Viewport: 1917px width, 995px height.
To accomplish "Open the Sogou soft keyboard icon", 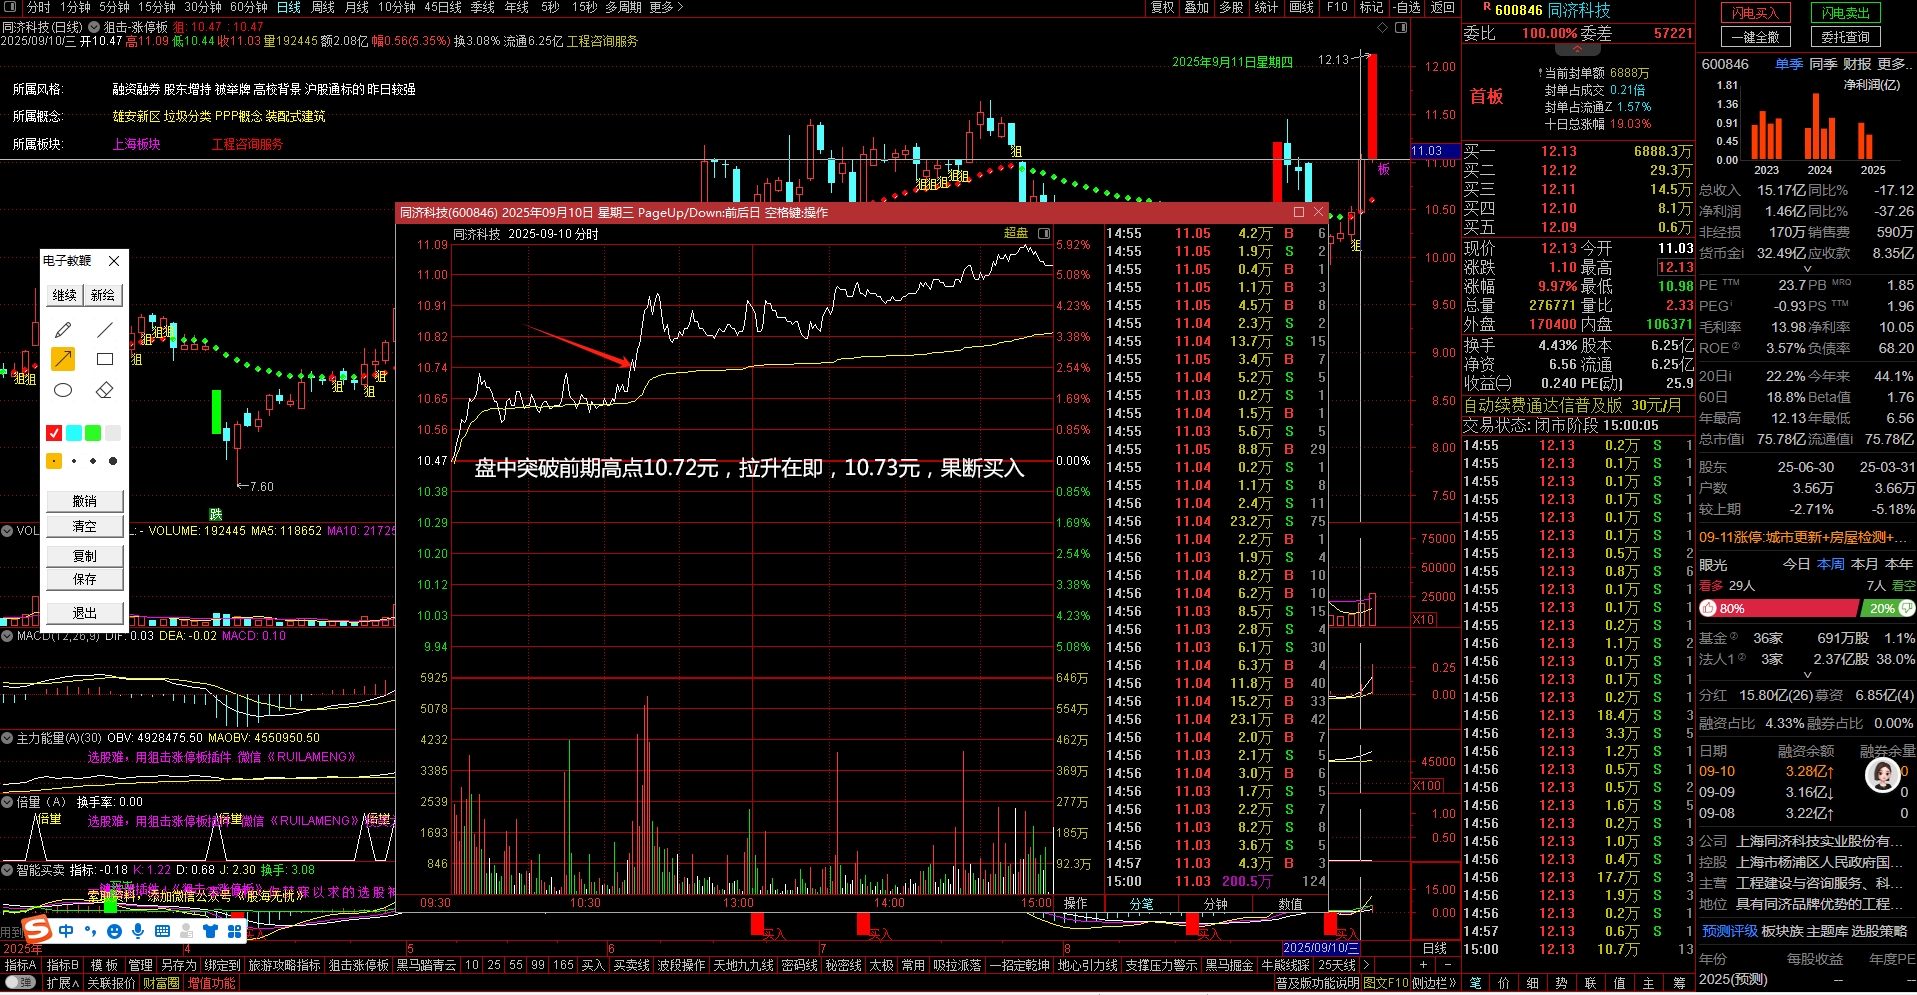I will coord(162,931).
